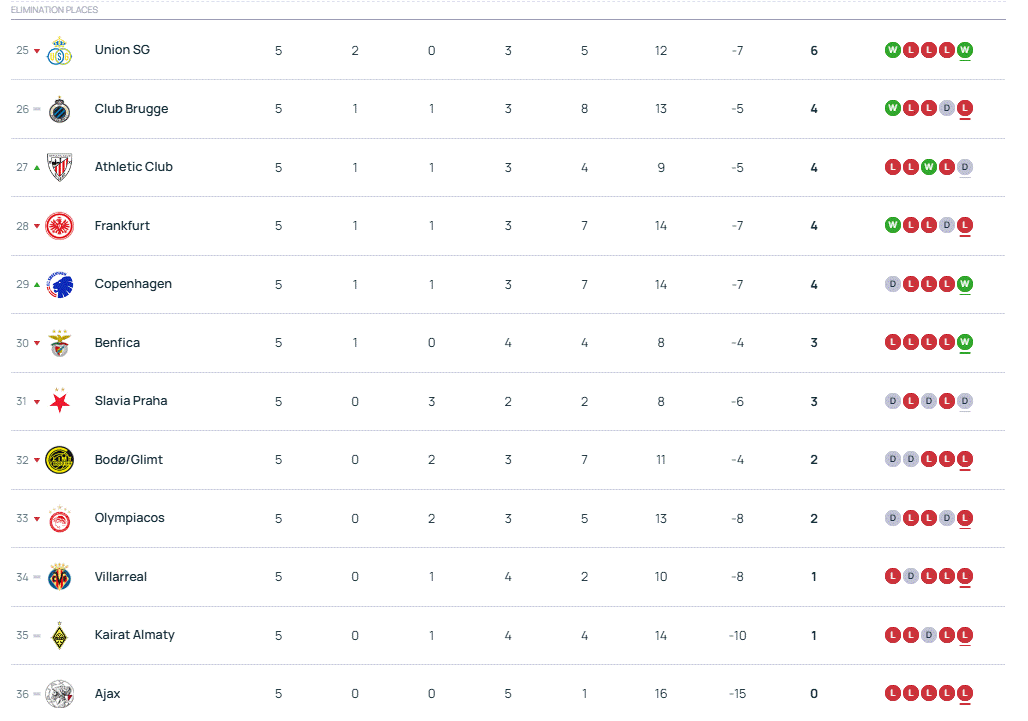Click the Frankfurt eagle crest
The image size is (1028, 721).
60,226
